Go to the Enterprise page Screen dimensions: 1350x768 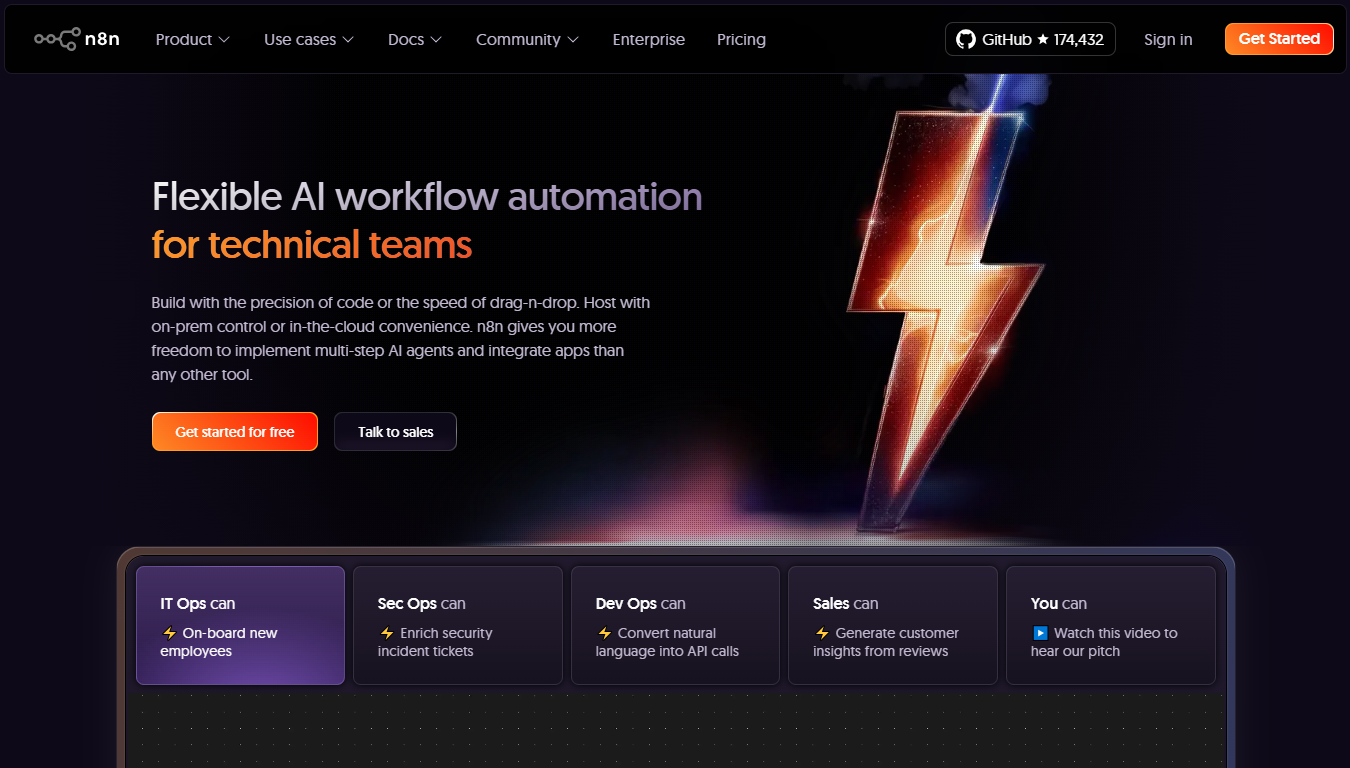pyautogui.click(x=648, y=39)
